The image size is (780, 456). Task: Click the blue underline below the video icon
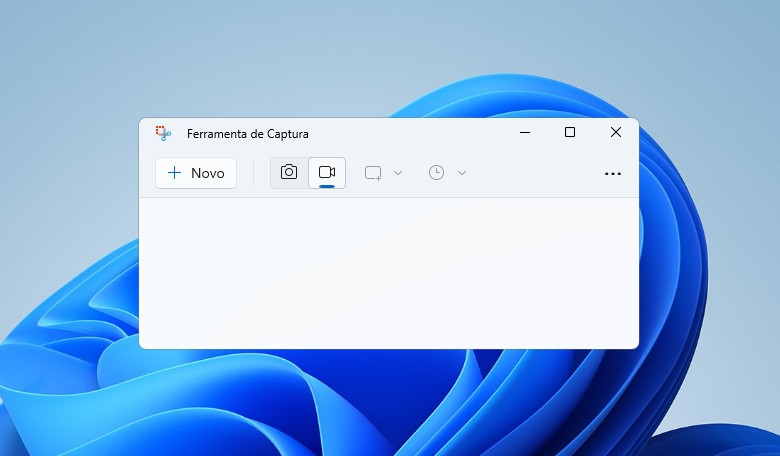[x=326, y=185]
